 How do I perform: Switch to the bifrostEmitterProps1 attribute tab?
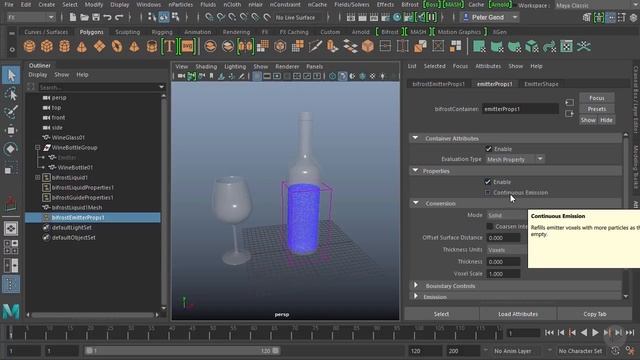(438, 84)
